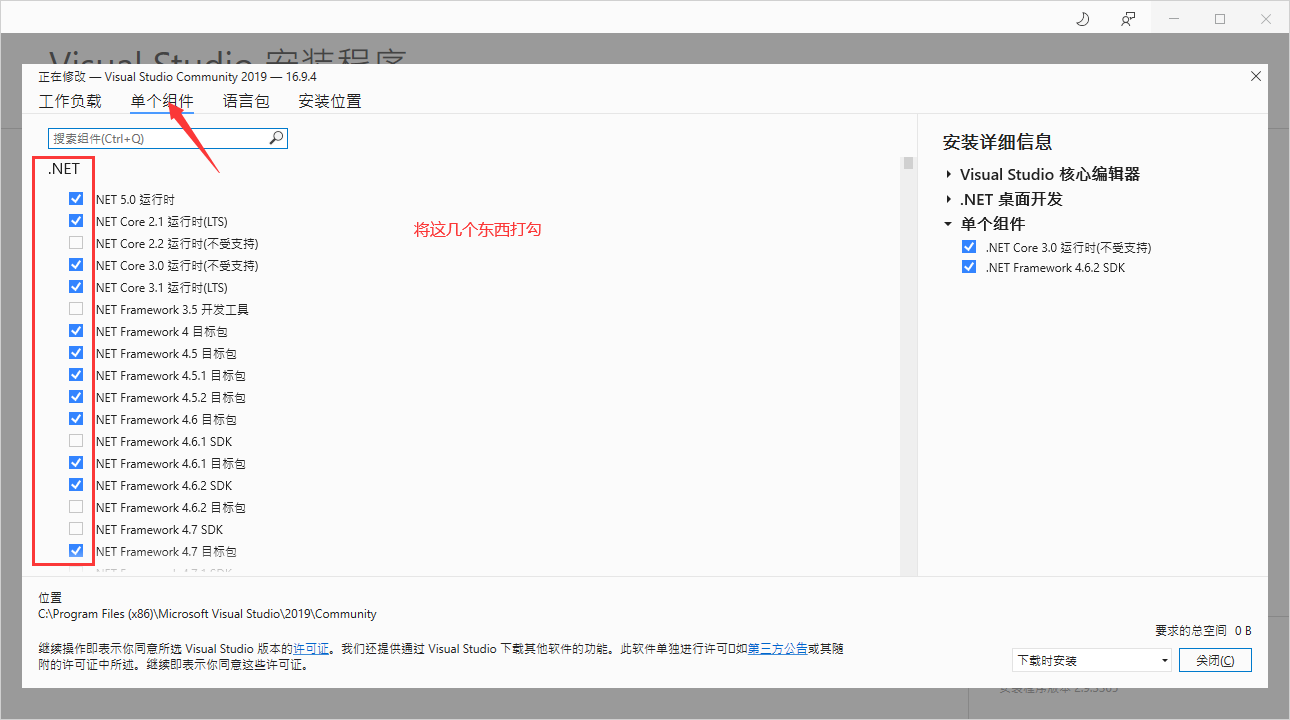Uncheck .NET Framework 4.6.2 SDK checkbox in list
The width and height of the screenshot is (1290, 720).
click(76, 485)
